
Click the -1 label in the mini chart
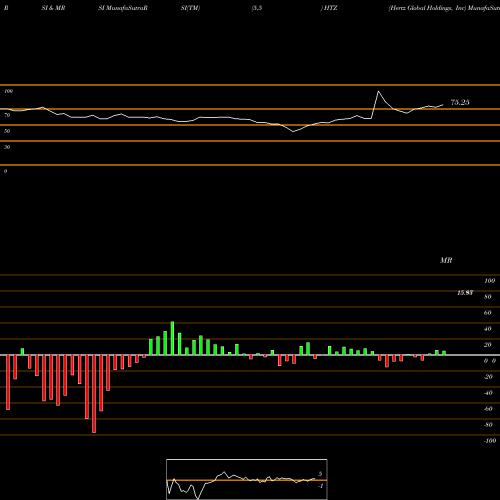tap(320, 486)
